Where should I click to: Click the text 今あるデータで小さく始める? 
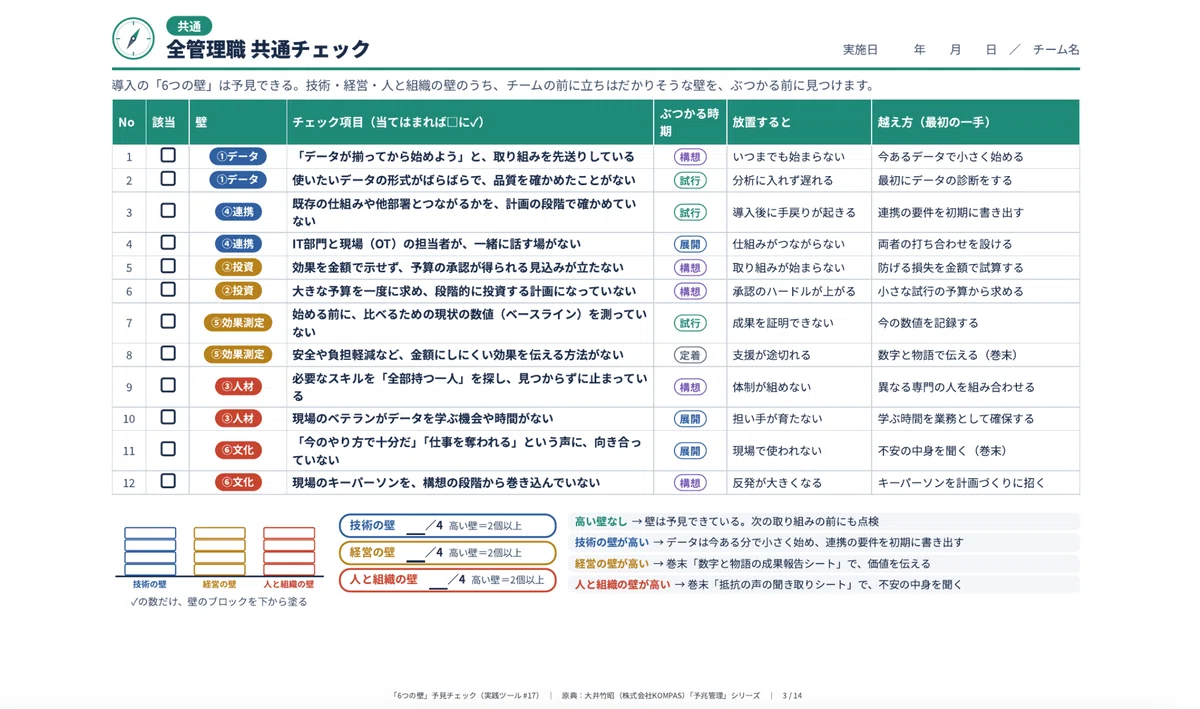(950, 157)
